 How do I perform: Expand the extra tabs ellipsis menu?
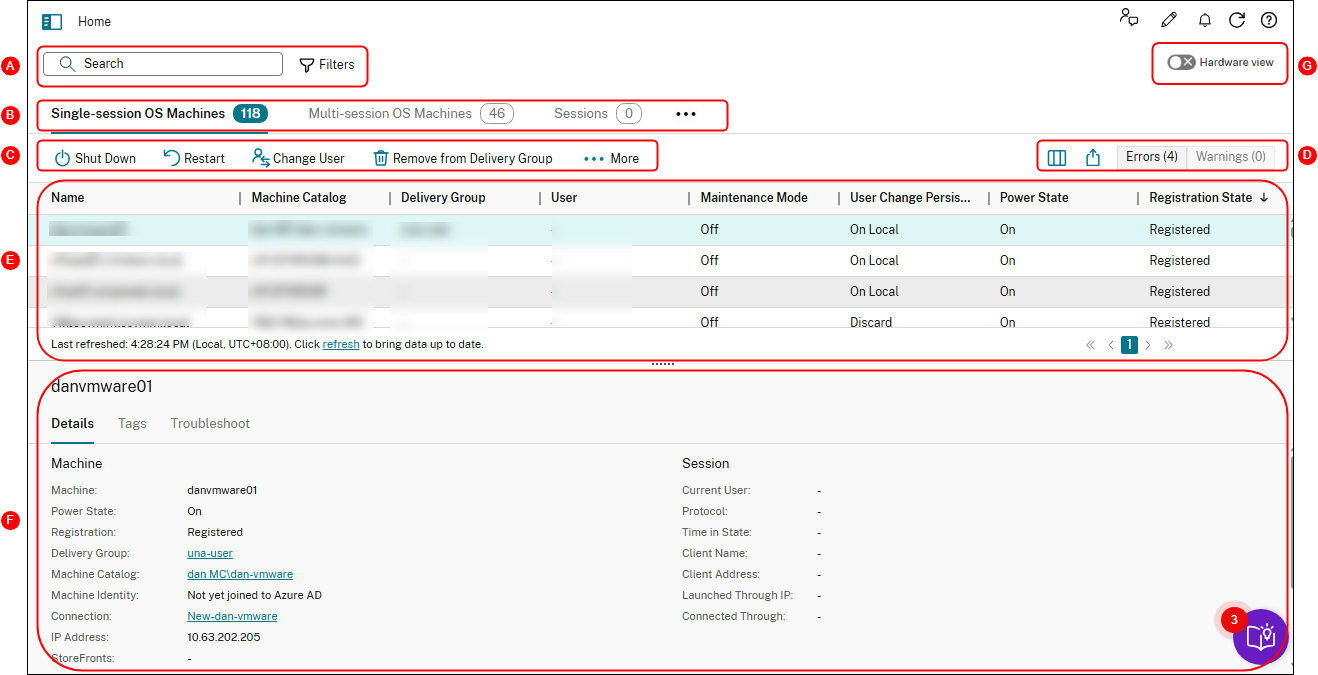point(685,114)
